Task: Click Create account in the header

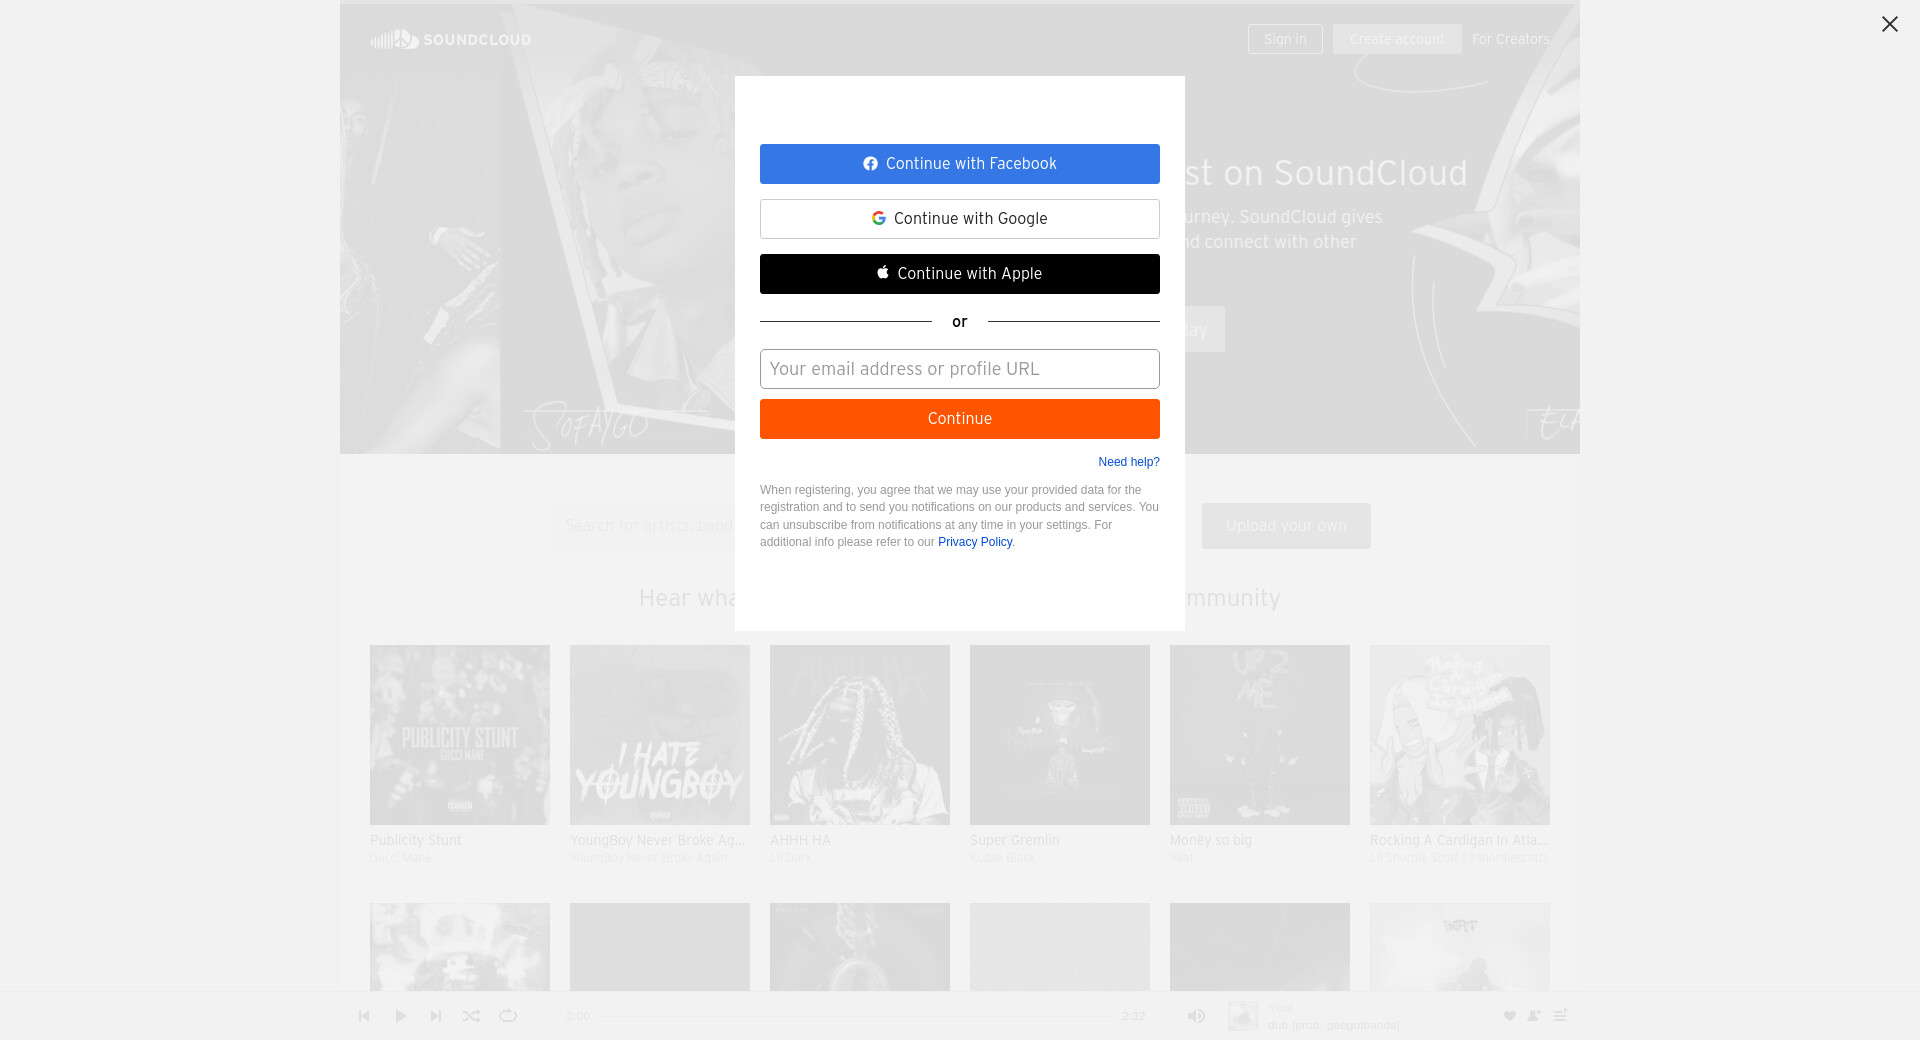Action: [1397, 39]
